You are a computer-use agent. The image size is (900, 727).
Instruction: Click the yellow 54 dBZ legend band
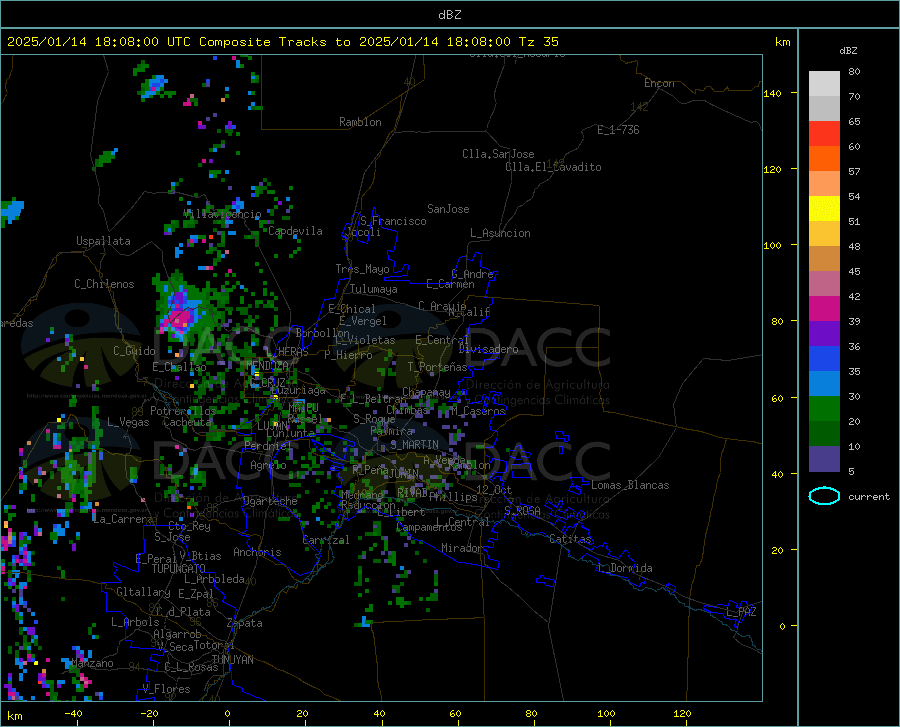click(x=824, y=208)
